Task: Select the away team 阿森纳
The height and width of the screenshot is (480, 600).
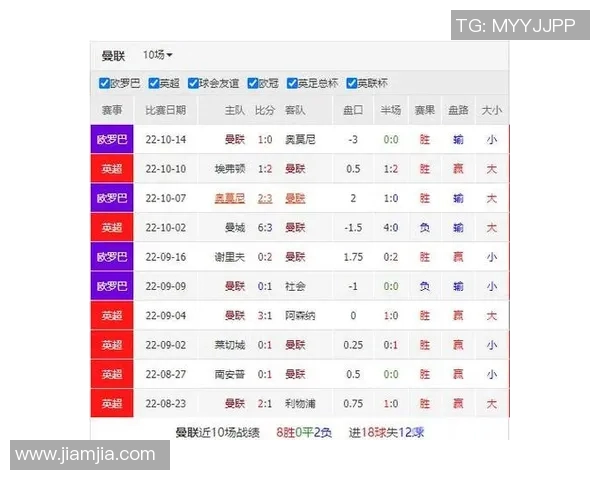Action: 300,316
